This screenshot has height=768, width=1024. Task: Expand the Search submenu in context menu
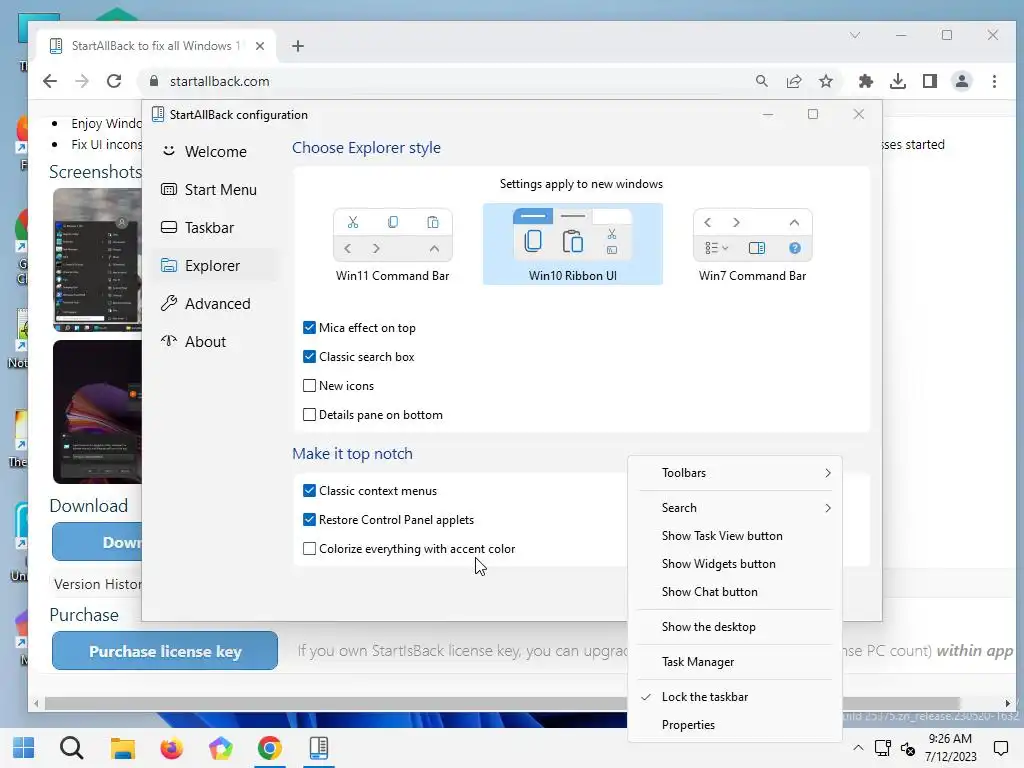735,507
